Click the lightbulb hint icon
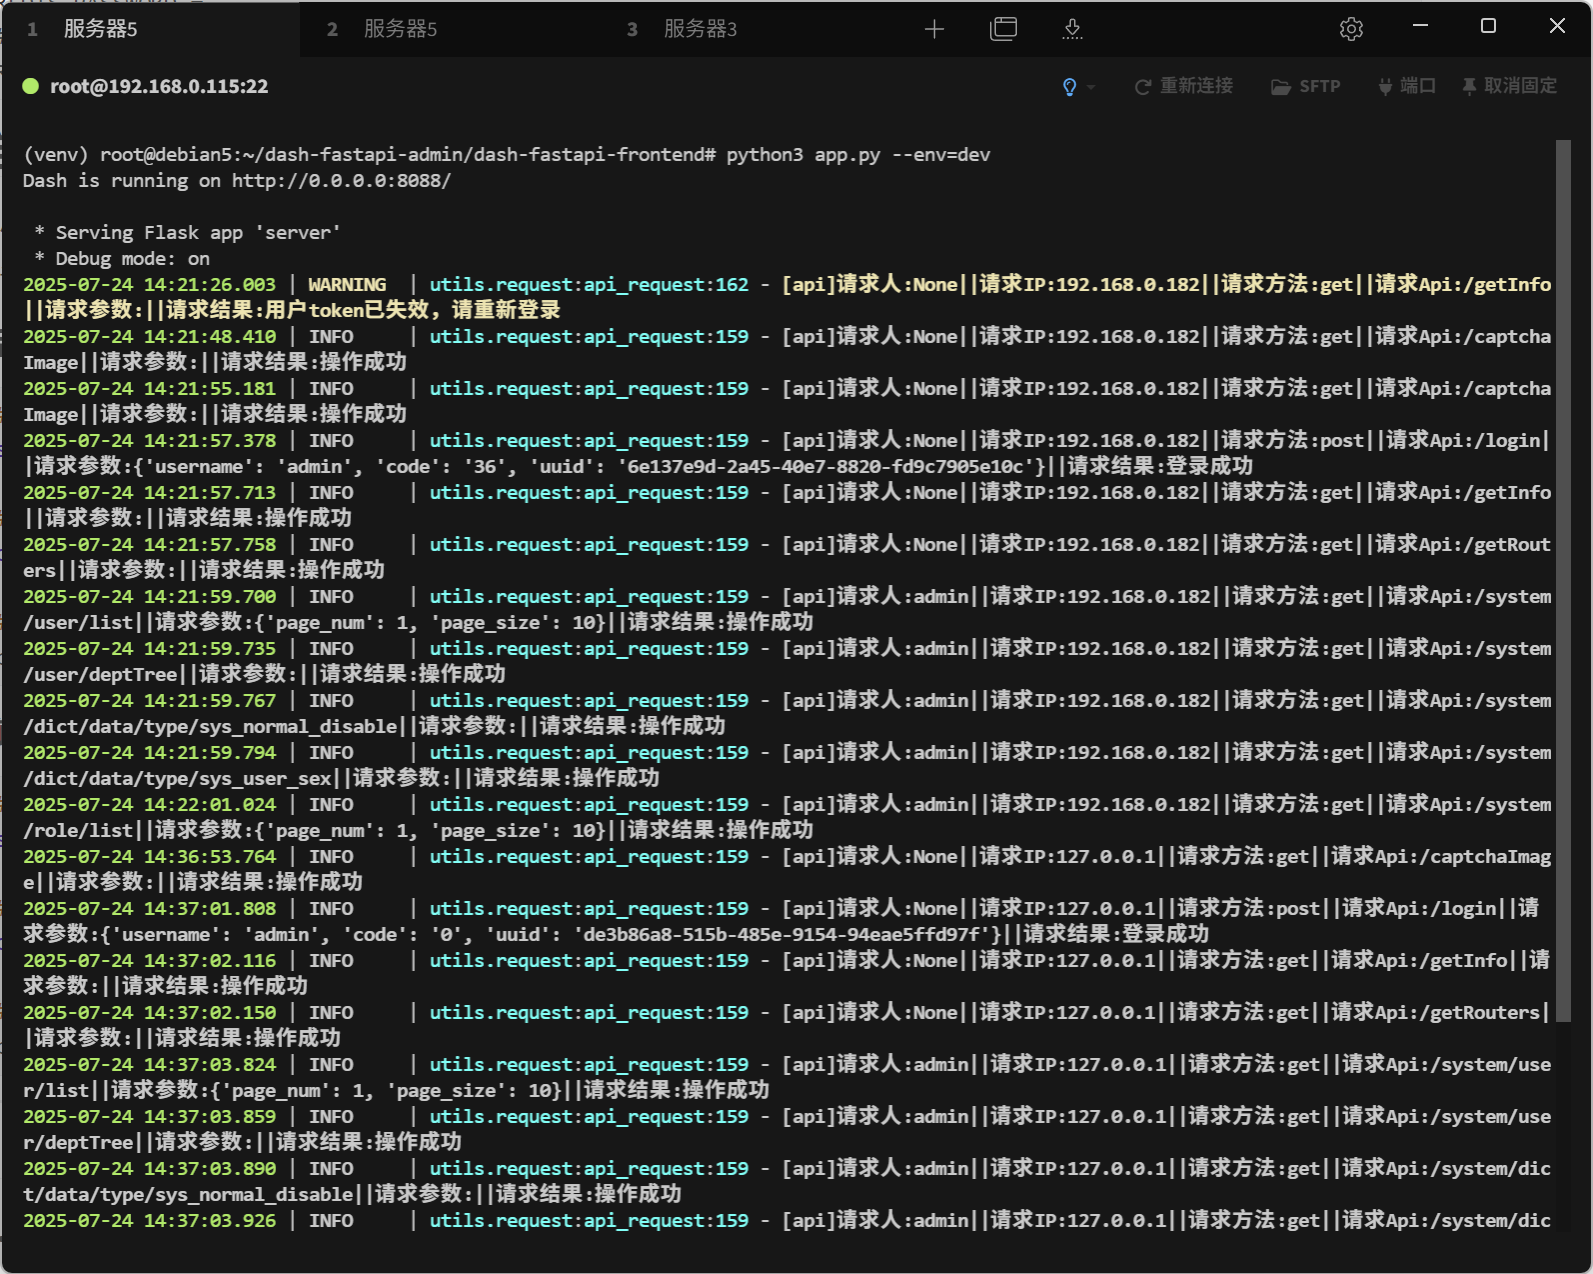 (1069, 87)
